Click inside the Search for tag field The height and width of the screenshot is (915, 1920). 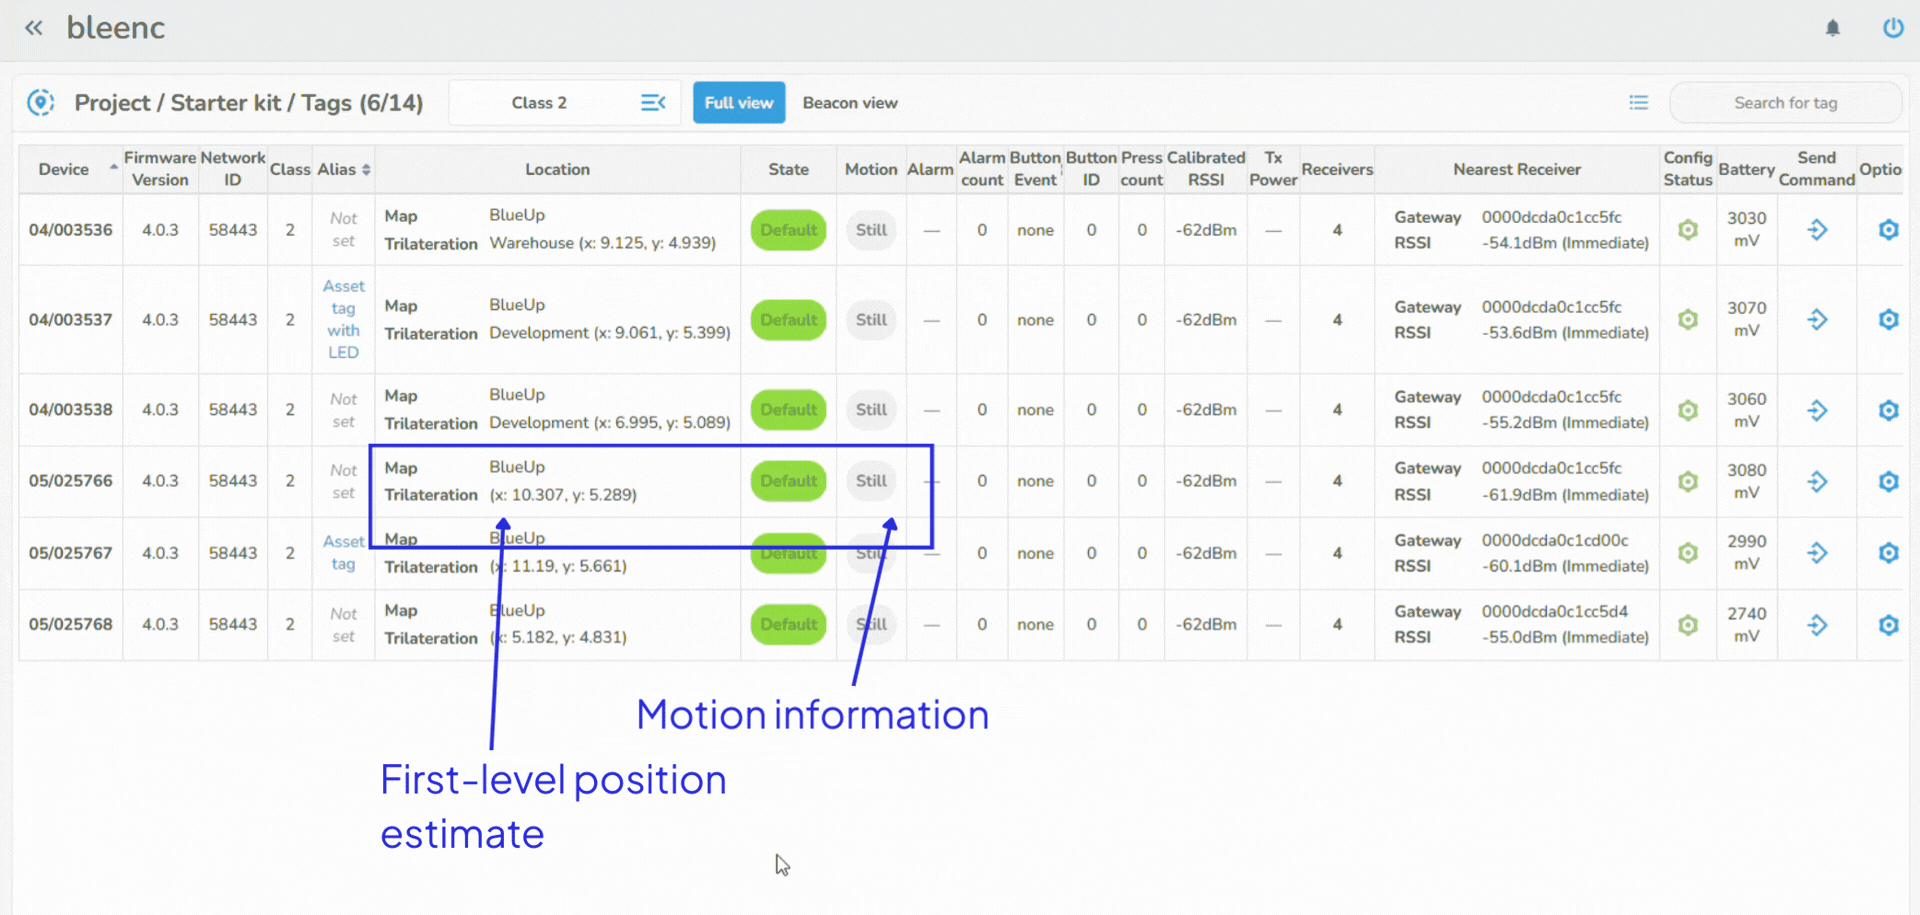1786,102
